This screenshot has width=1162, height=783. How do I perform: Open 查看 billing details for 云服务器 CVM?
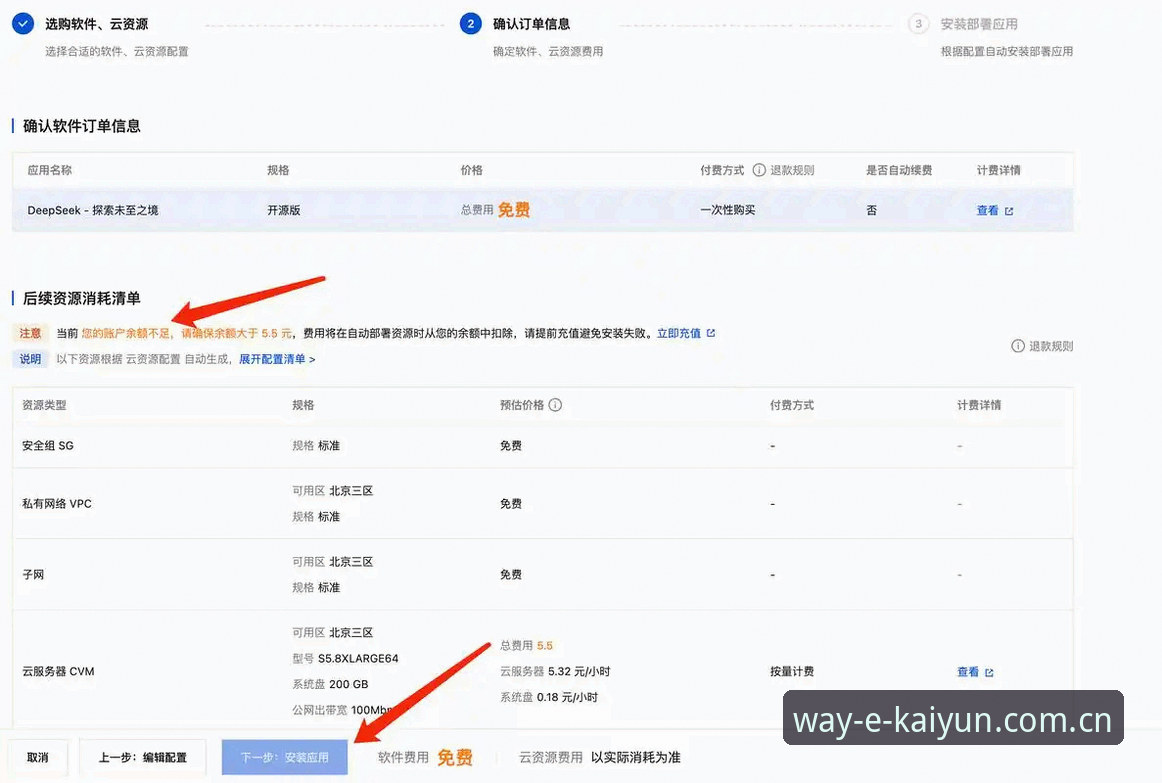pos(968,672)
